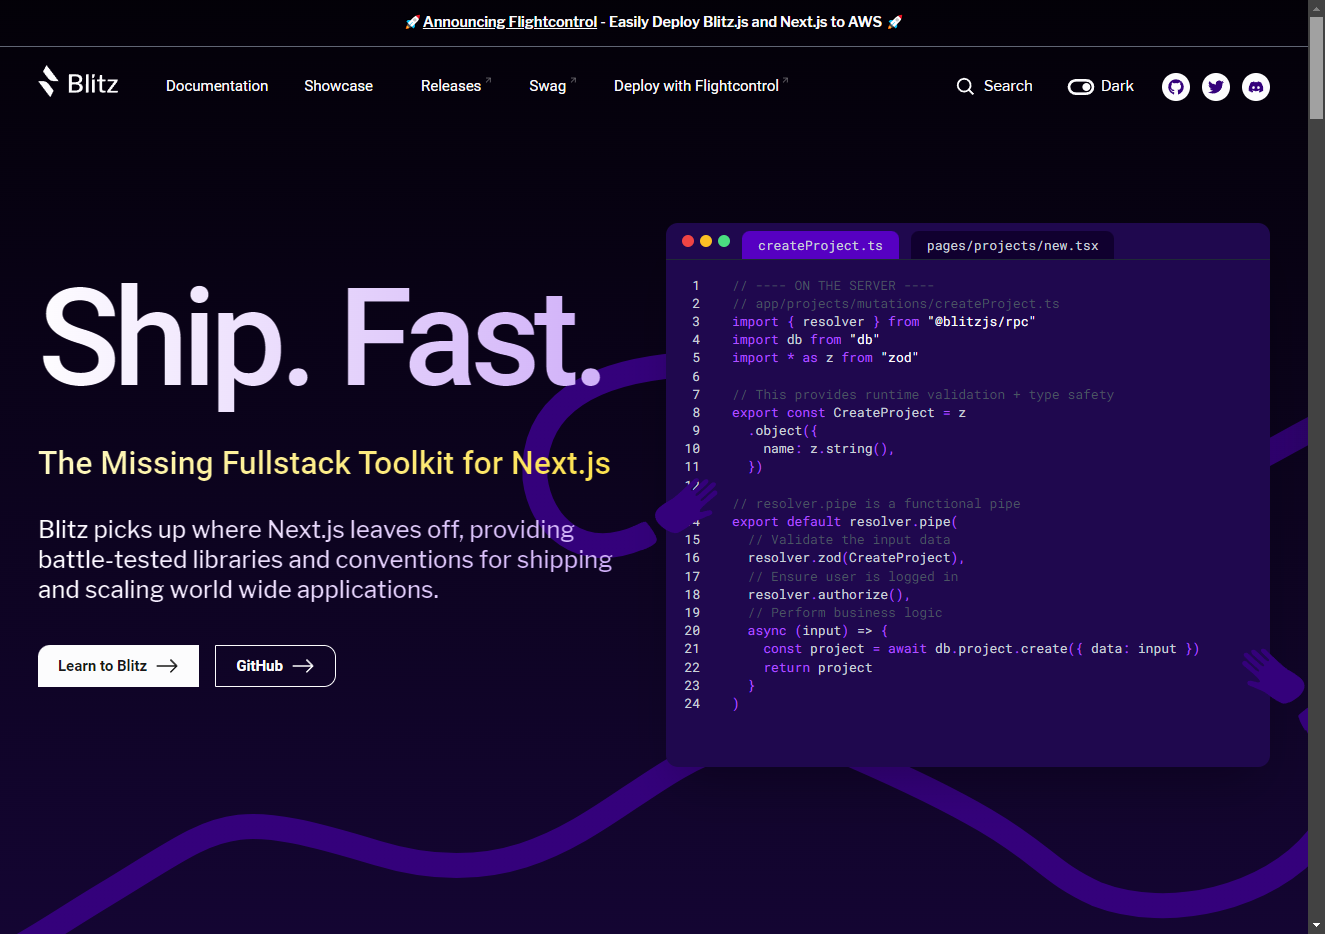Switch to the createProject.ts tab

point(820,246)
